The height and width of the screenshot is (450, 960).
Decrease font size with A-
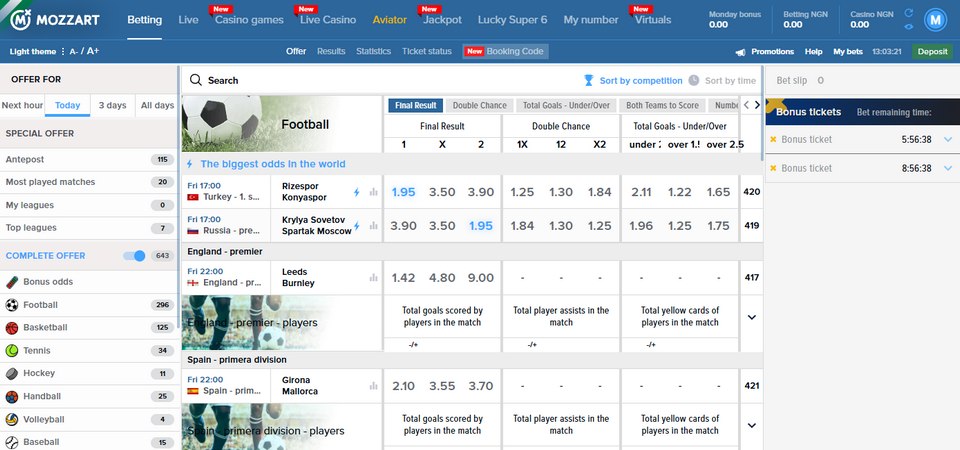pos(73,52)
